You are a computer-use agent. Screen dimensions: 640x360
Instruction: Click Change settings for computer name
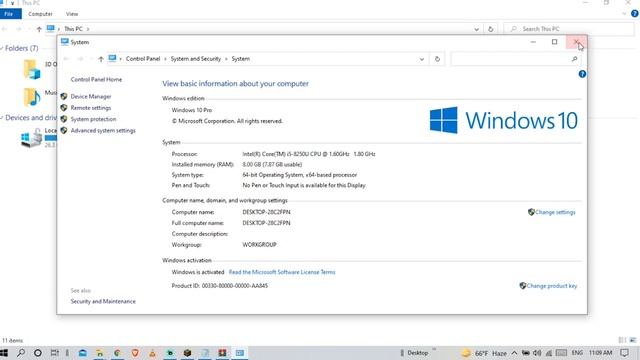click(555, 212)
